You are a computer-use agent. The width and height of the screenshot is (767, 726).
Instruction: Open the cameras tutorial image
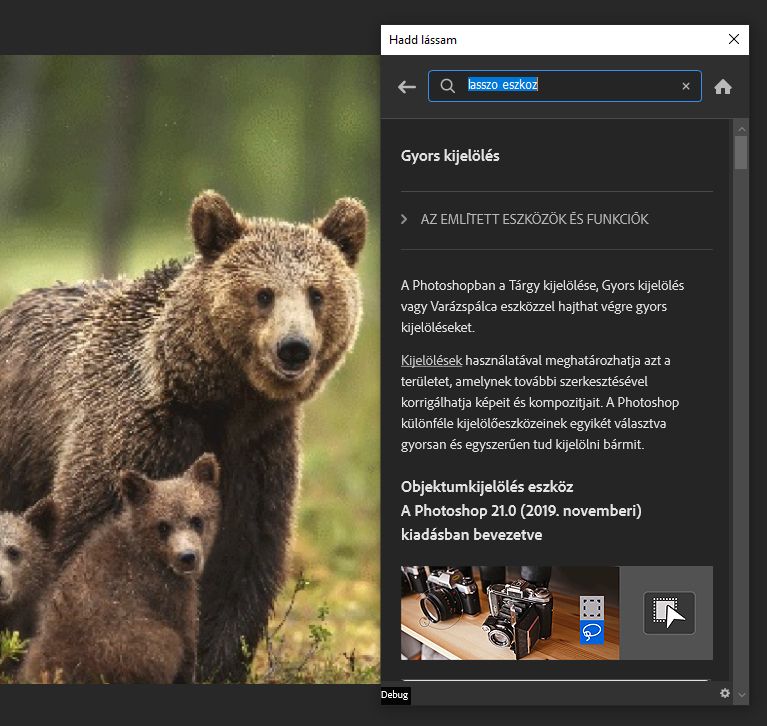pos(510,613)
